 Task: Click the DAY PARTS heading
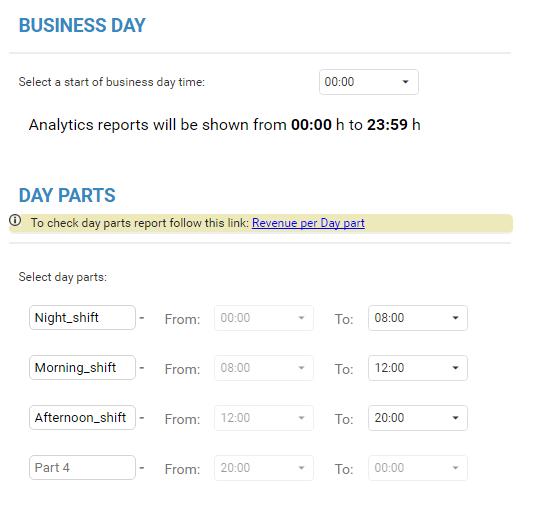coord(67,195)
